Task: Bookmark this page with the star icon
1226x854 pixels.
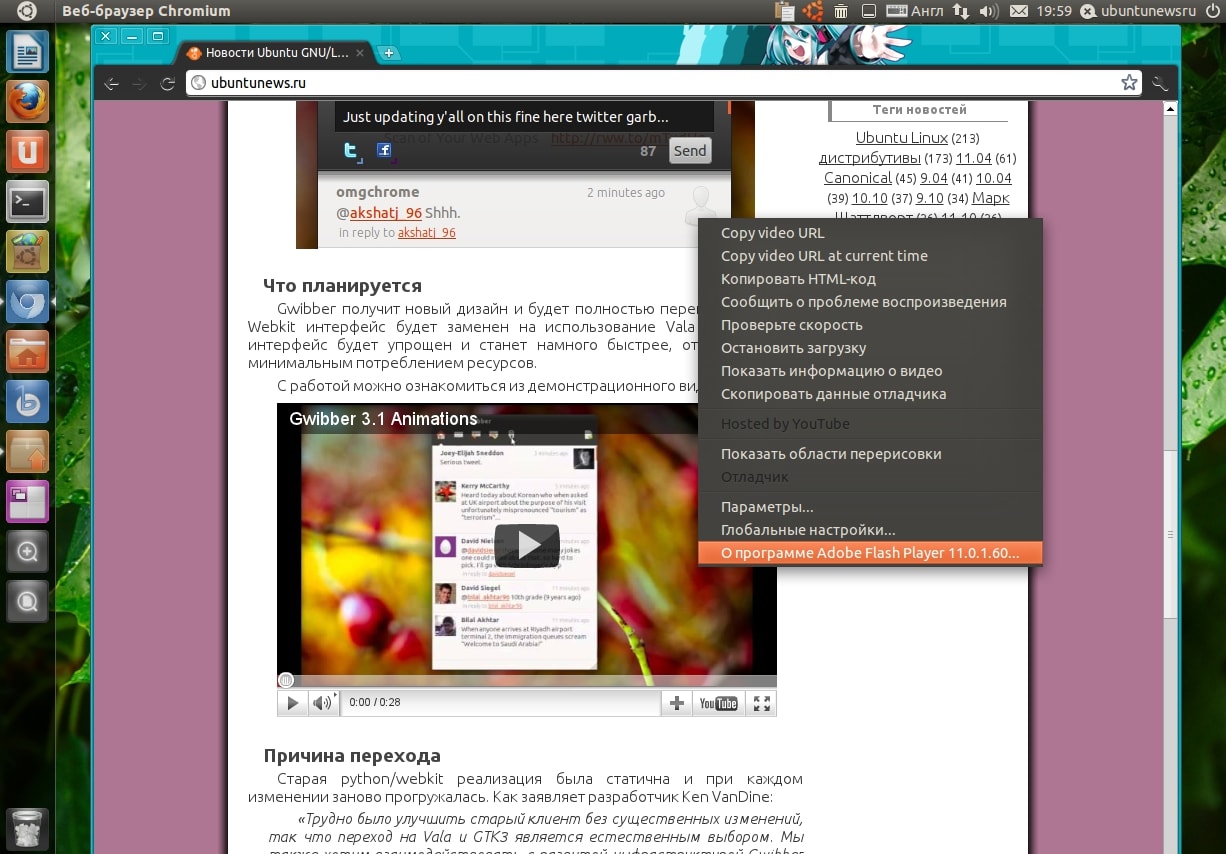Action: pos(1129,83)
